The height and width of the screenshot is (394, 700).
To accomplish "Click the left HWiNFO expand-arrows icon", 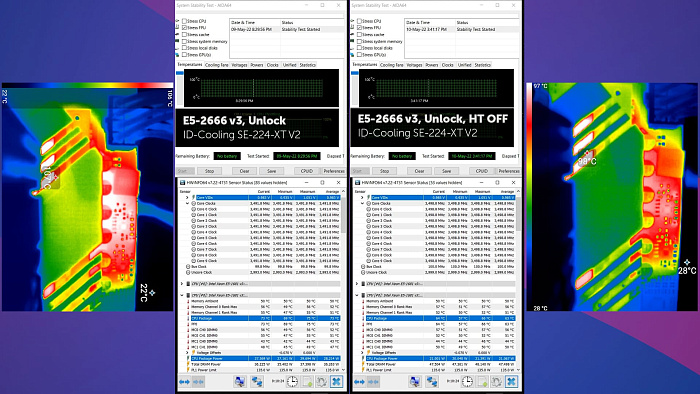I will (184, 382).
